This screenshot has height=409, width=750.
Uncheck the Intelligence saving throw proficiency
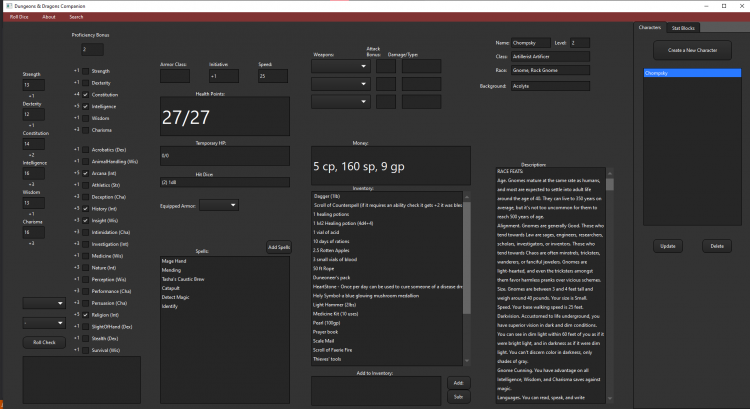tap(86, 106)
